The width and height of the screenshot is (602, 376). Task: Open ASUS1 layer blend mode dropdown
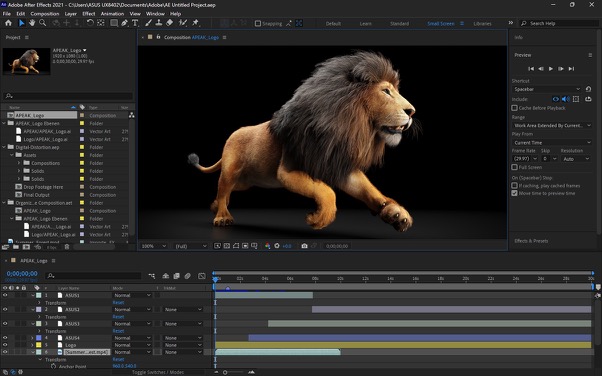click(132, 295)
